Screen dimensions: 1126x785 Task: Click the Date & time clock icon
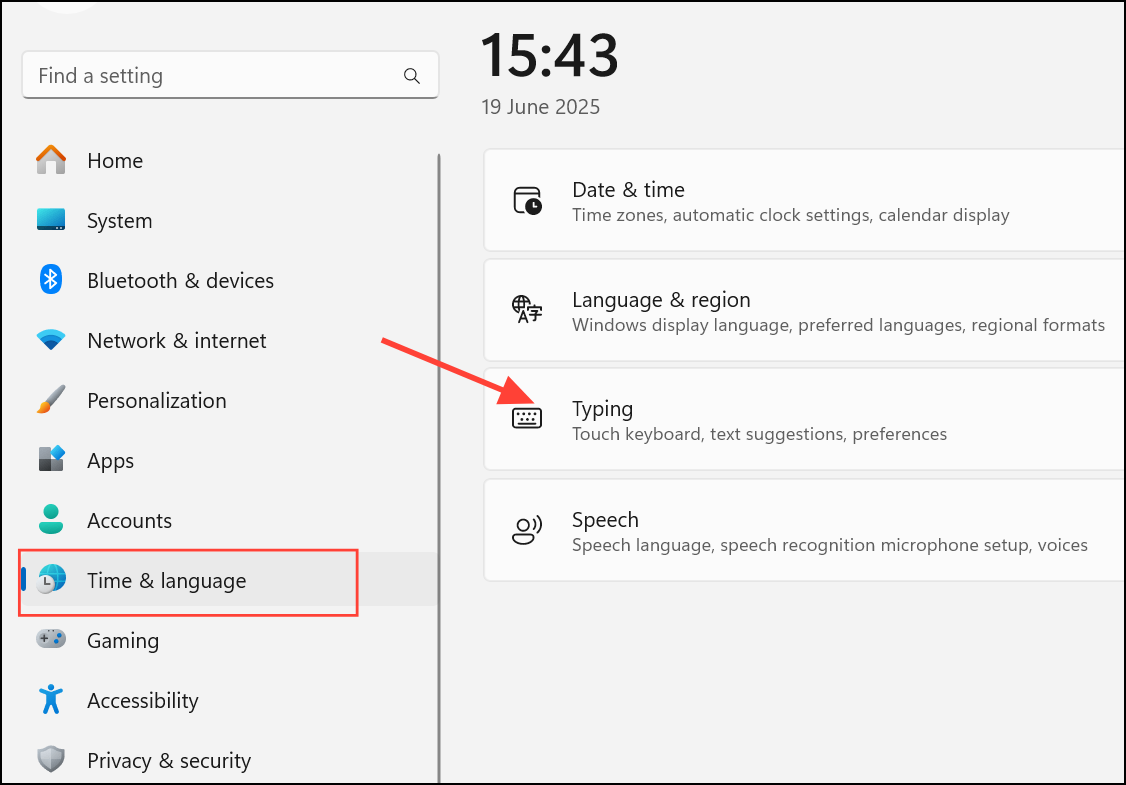pyautogui.click(x=528, y=199)
